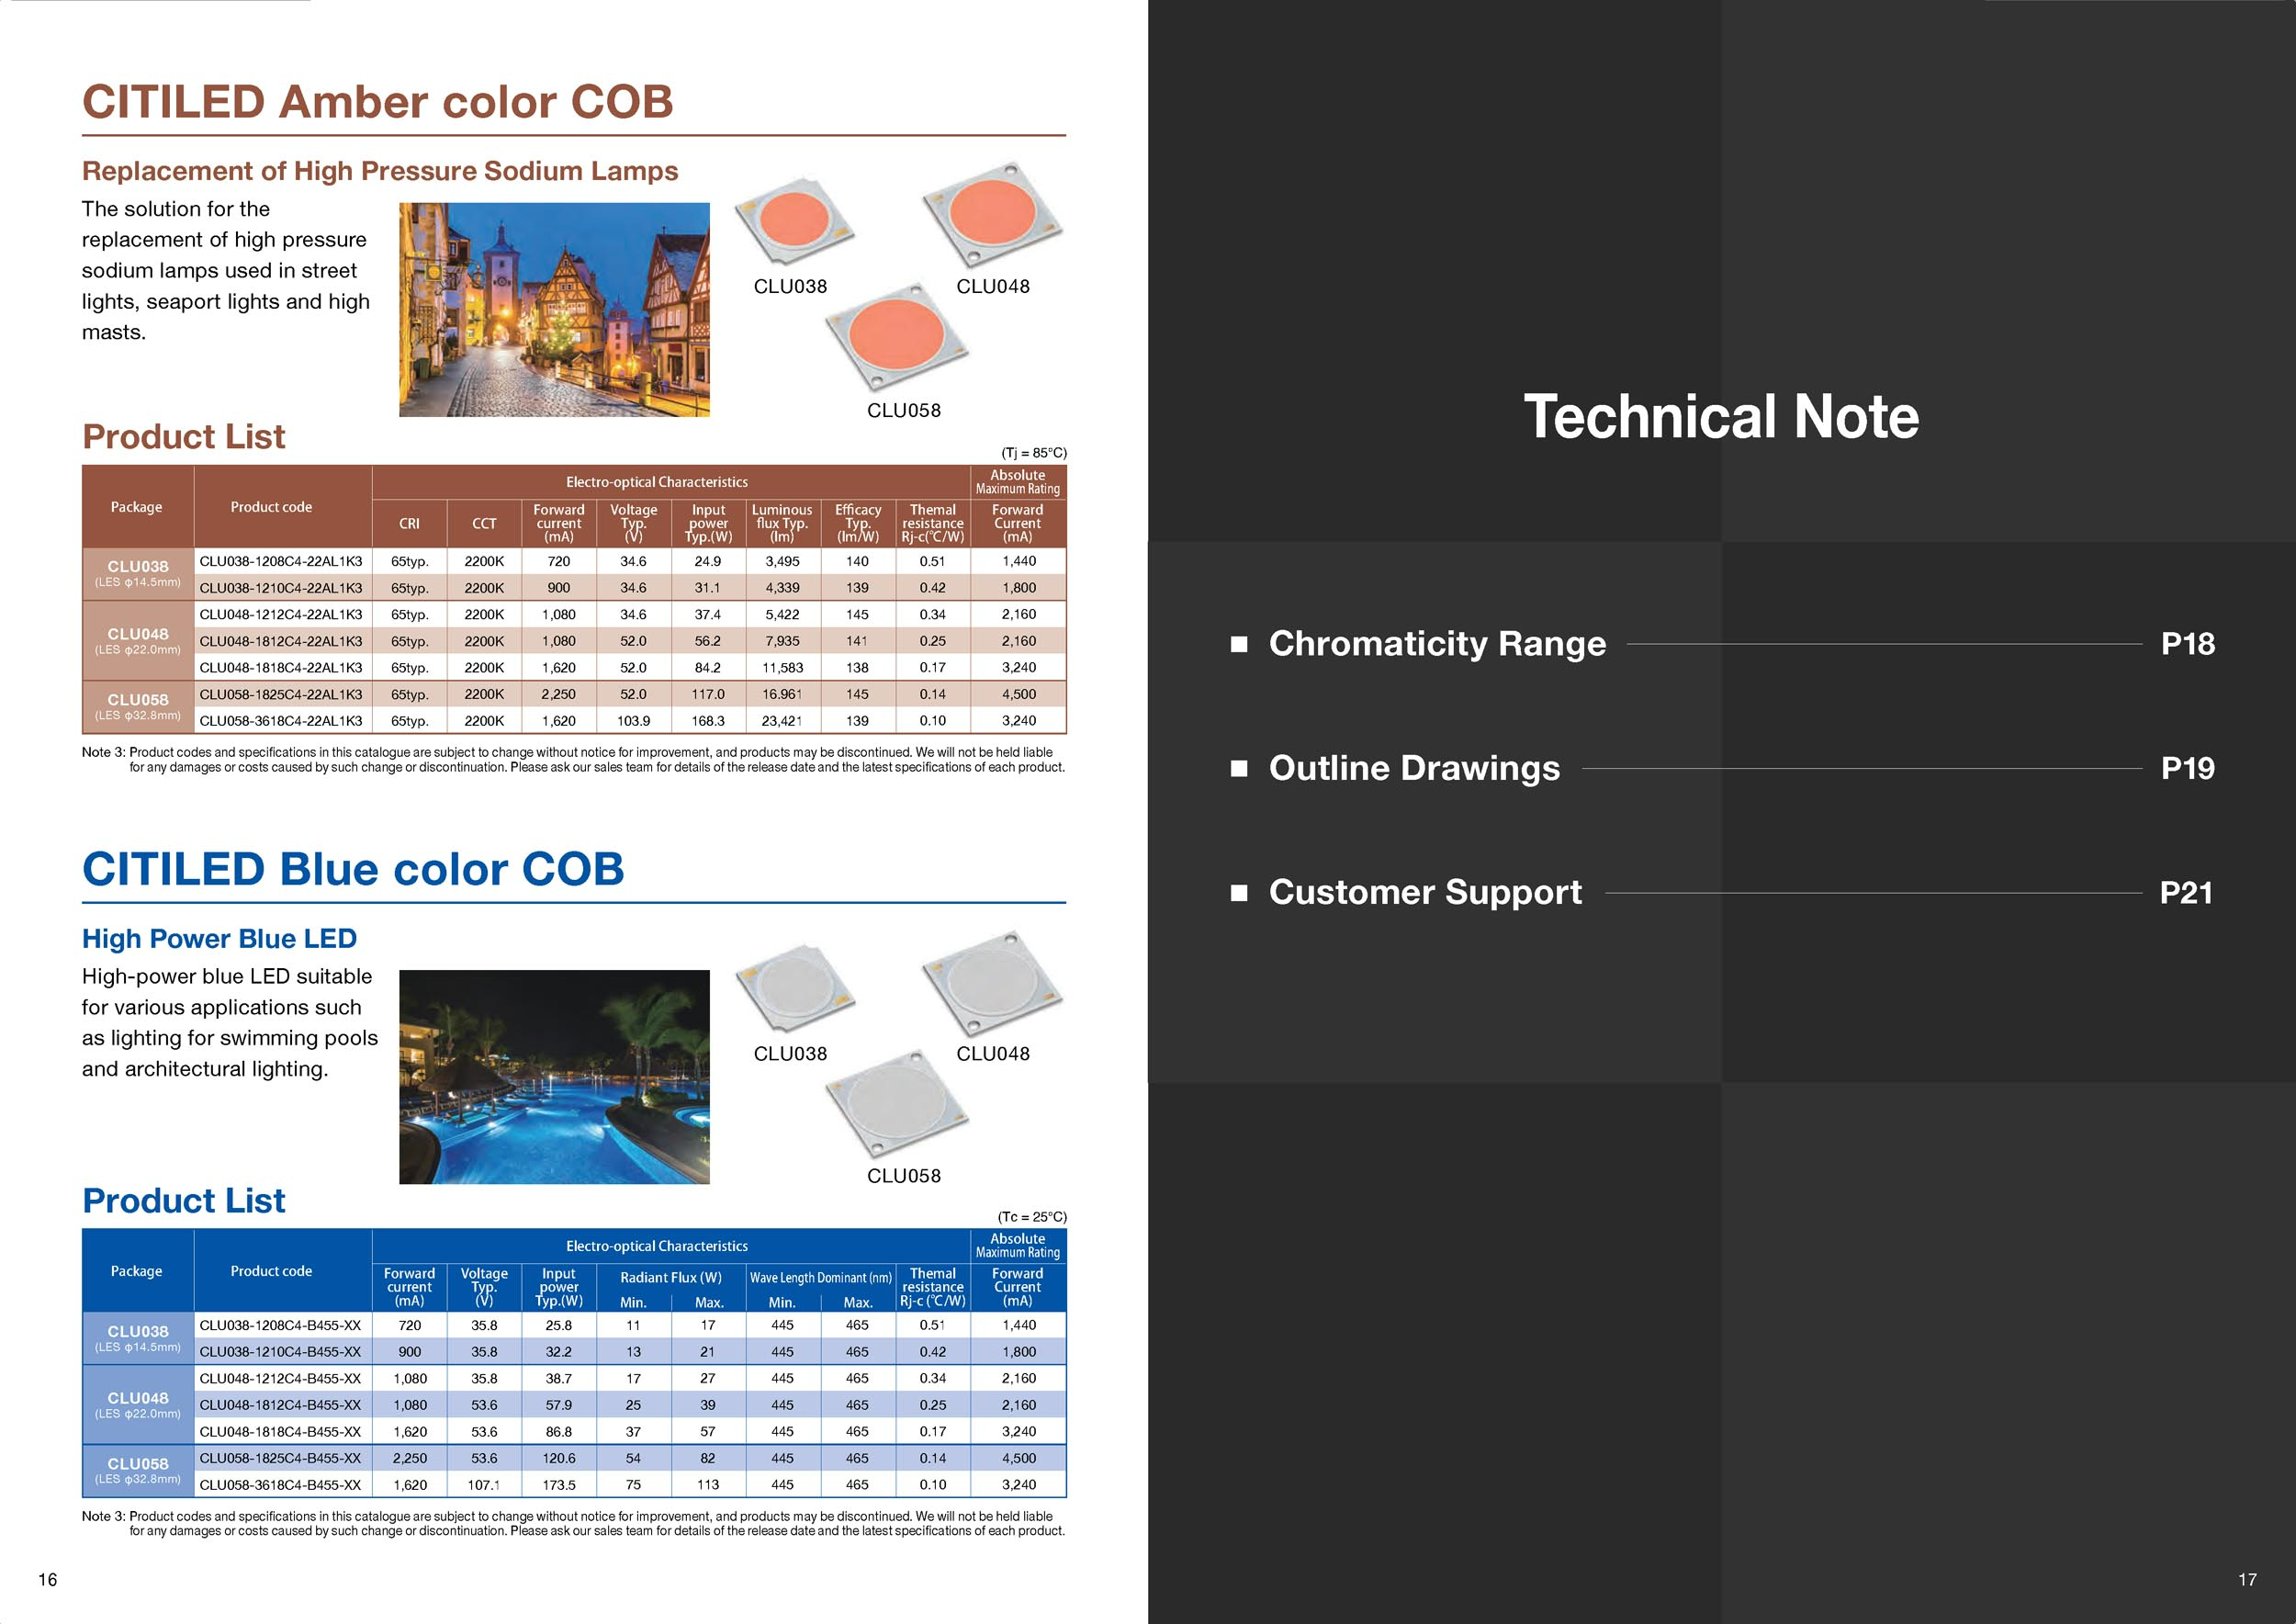Click the luminous flux value 23,421
Screen dimensions: 2296x1624
tap(782, 720)
